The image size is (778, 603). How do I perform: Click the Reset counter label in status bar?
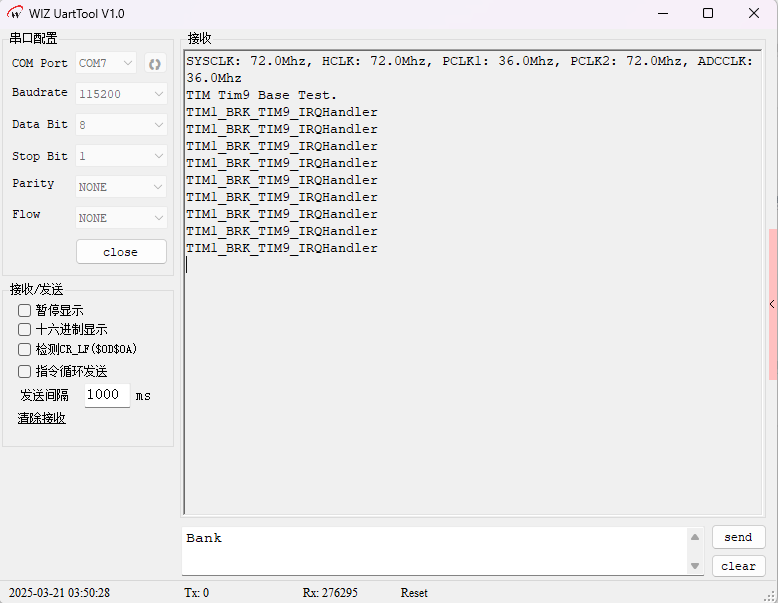point(414,593)
